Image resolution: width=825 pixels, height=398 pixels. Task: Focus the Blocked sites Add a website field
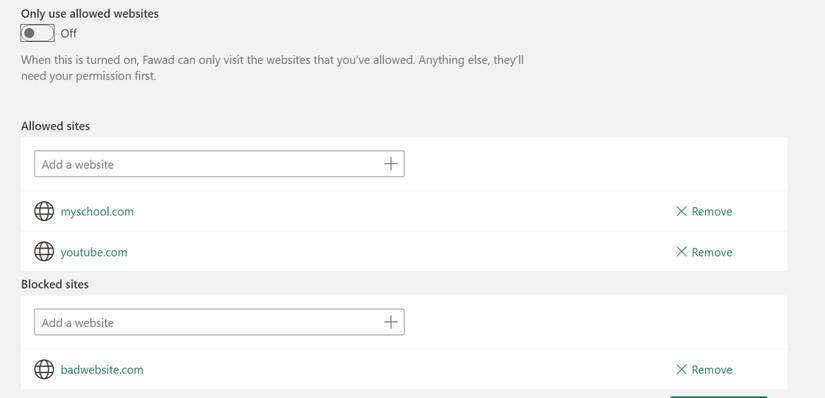pyautogui.click(x=219, y=322)
